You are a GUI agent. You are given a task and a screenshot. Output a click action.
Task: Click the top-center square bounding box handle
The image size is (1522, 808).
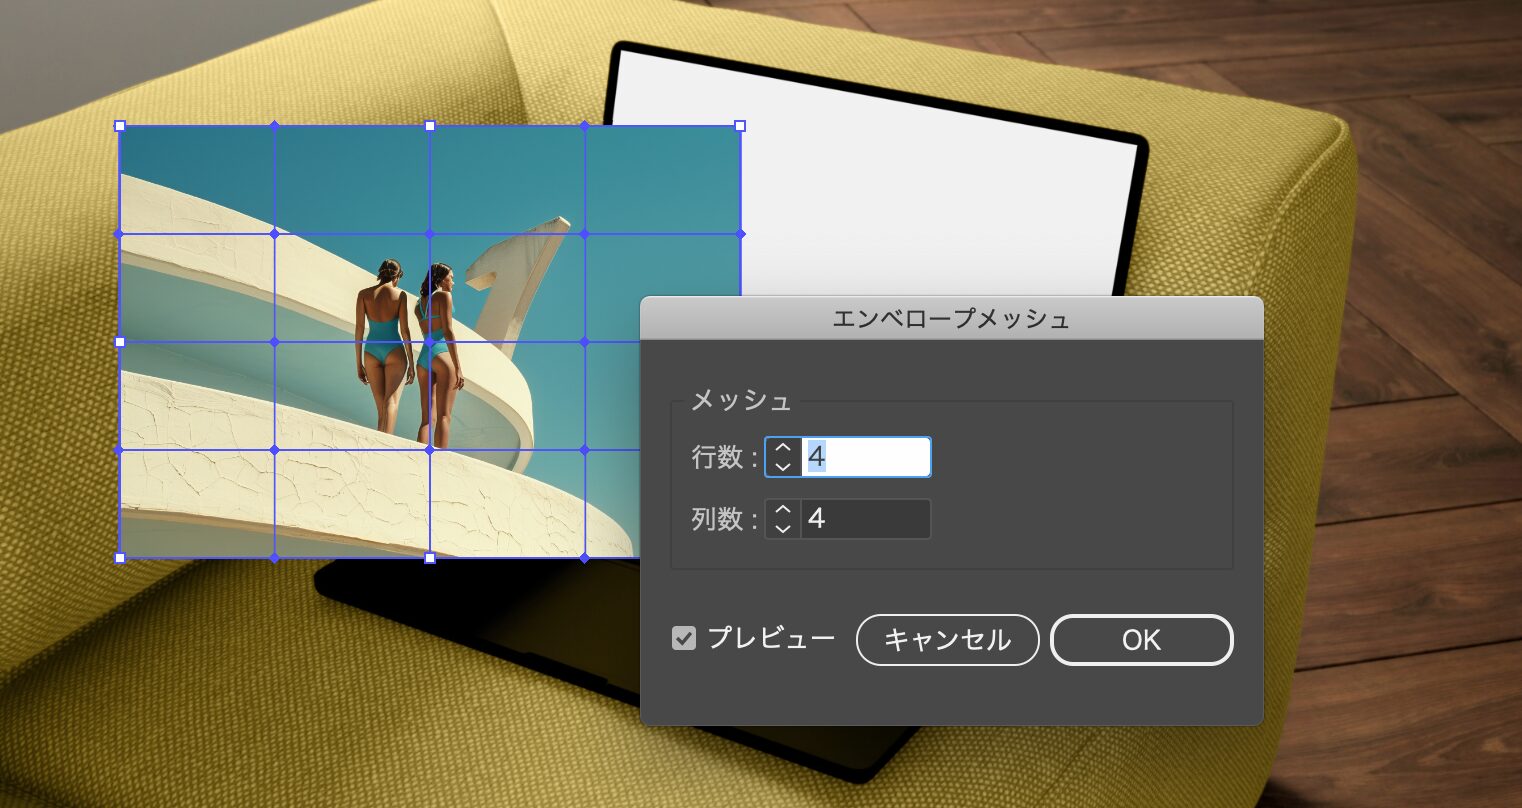pos(430,126)
